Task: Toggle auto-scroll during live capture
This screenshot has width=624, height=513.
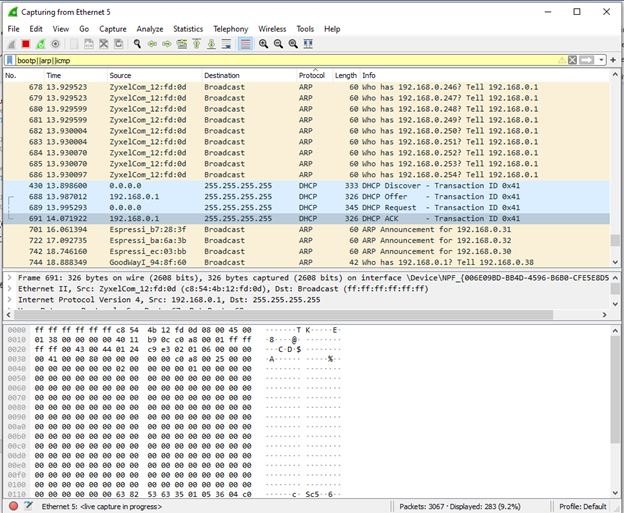Action: (x=226, y=44)
